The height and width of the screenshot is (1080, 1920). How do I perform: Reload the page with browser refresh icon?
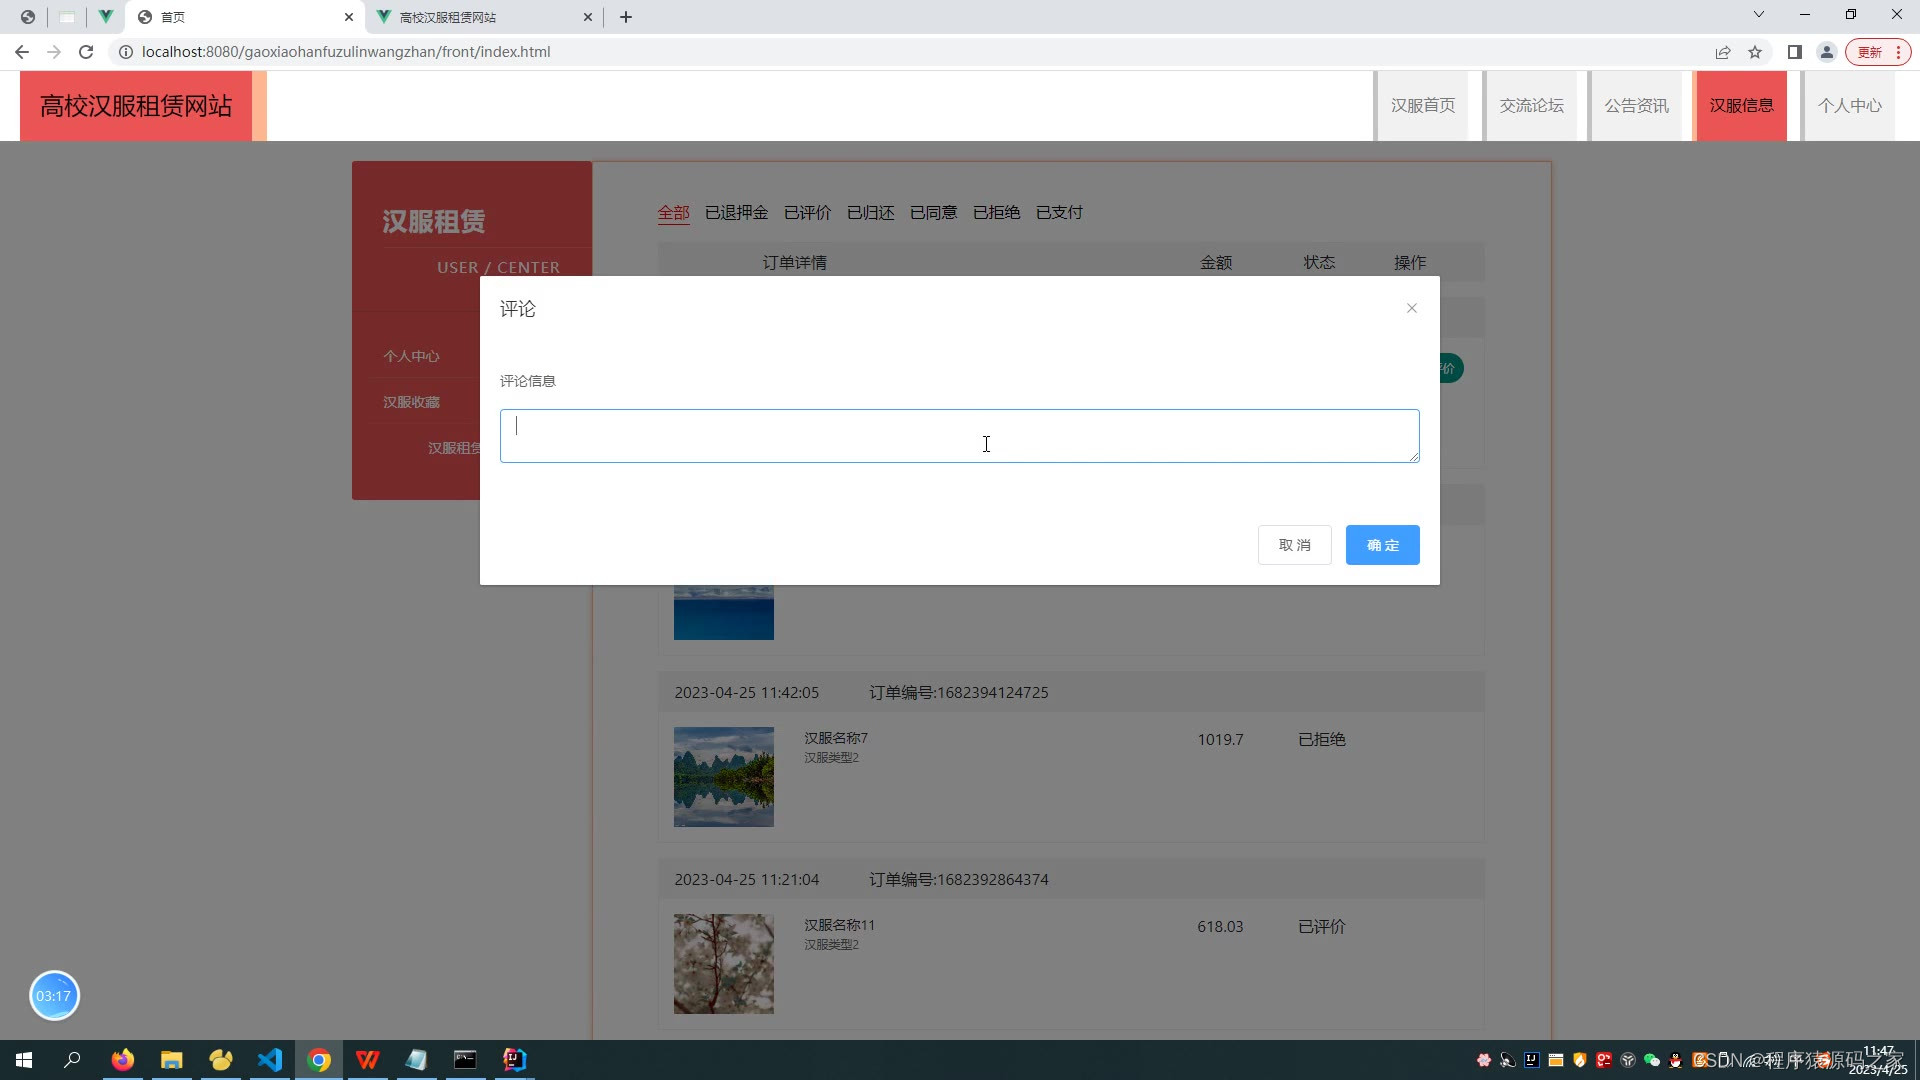click(x=86, y=52)
